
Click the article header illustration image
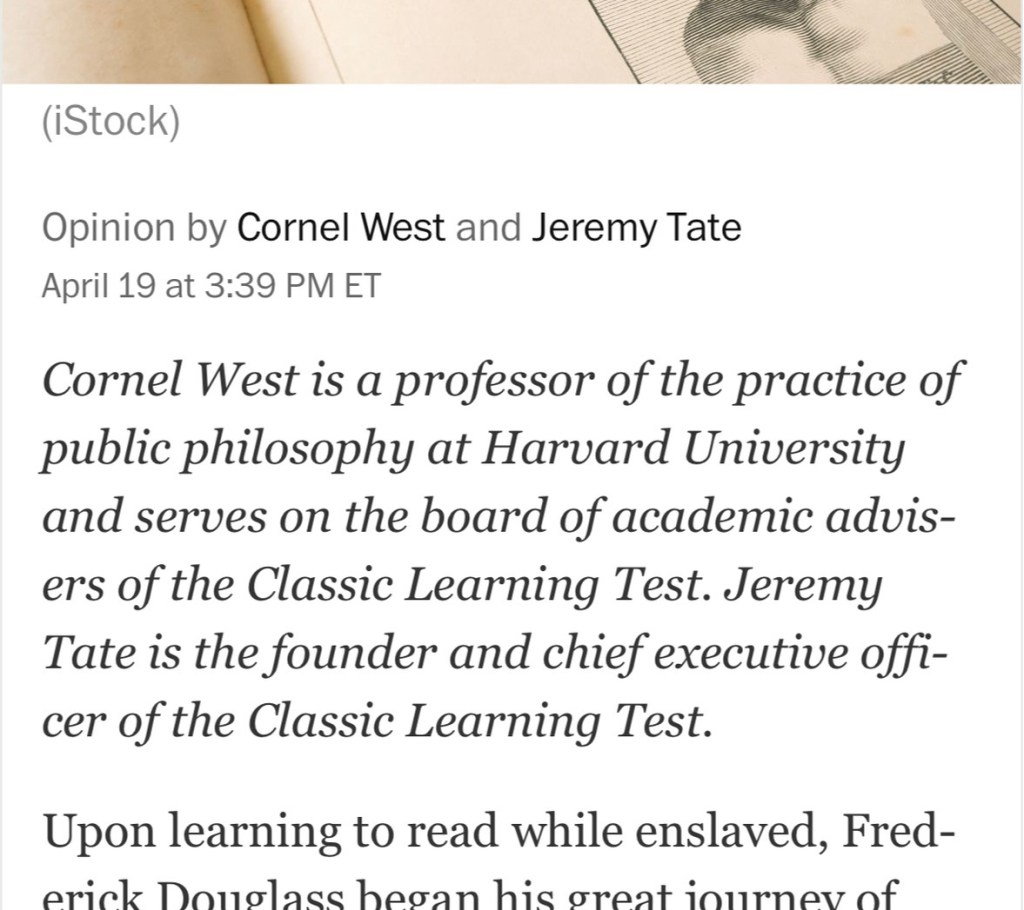(x=512, y=40)
